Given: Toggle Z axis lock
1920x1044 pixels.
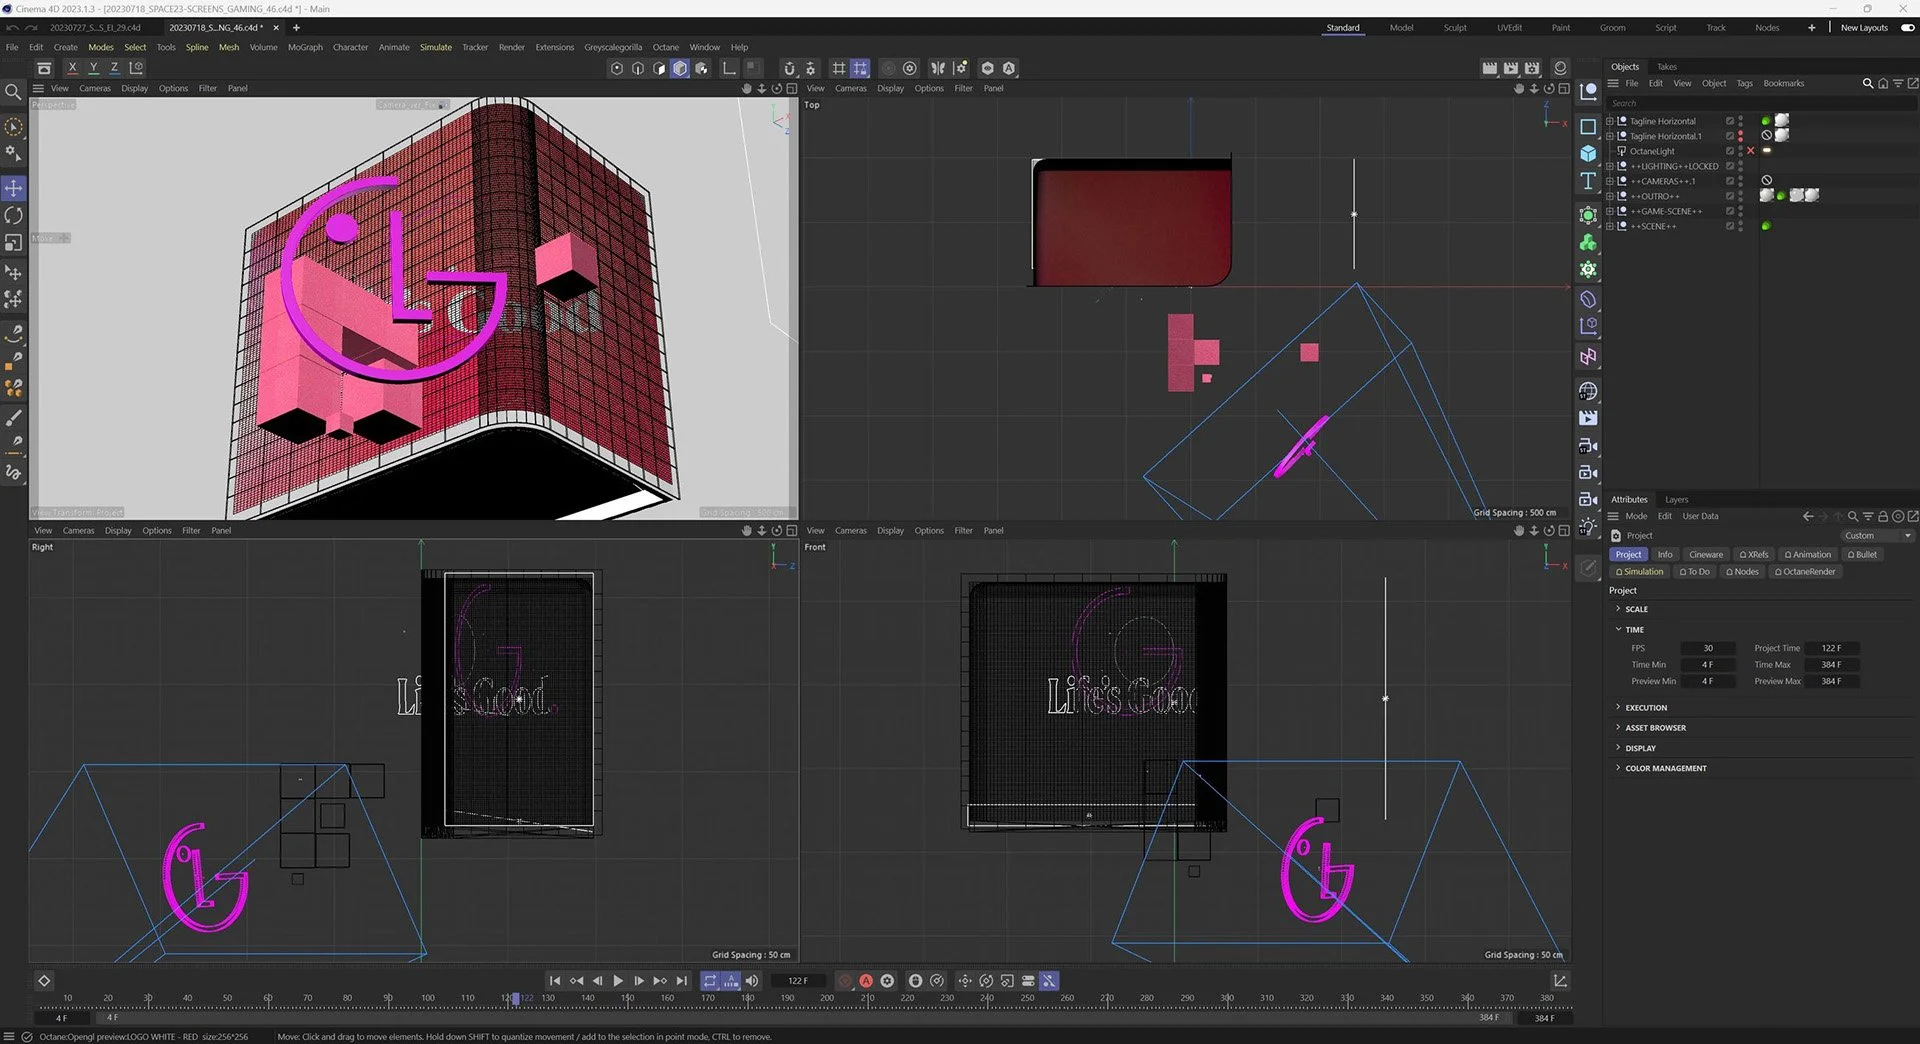Looking at the screenshot, I should 114,68.
